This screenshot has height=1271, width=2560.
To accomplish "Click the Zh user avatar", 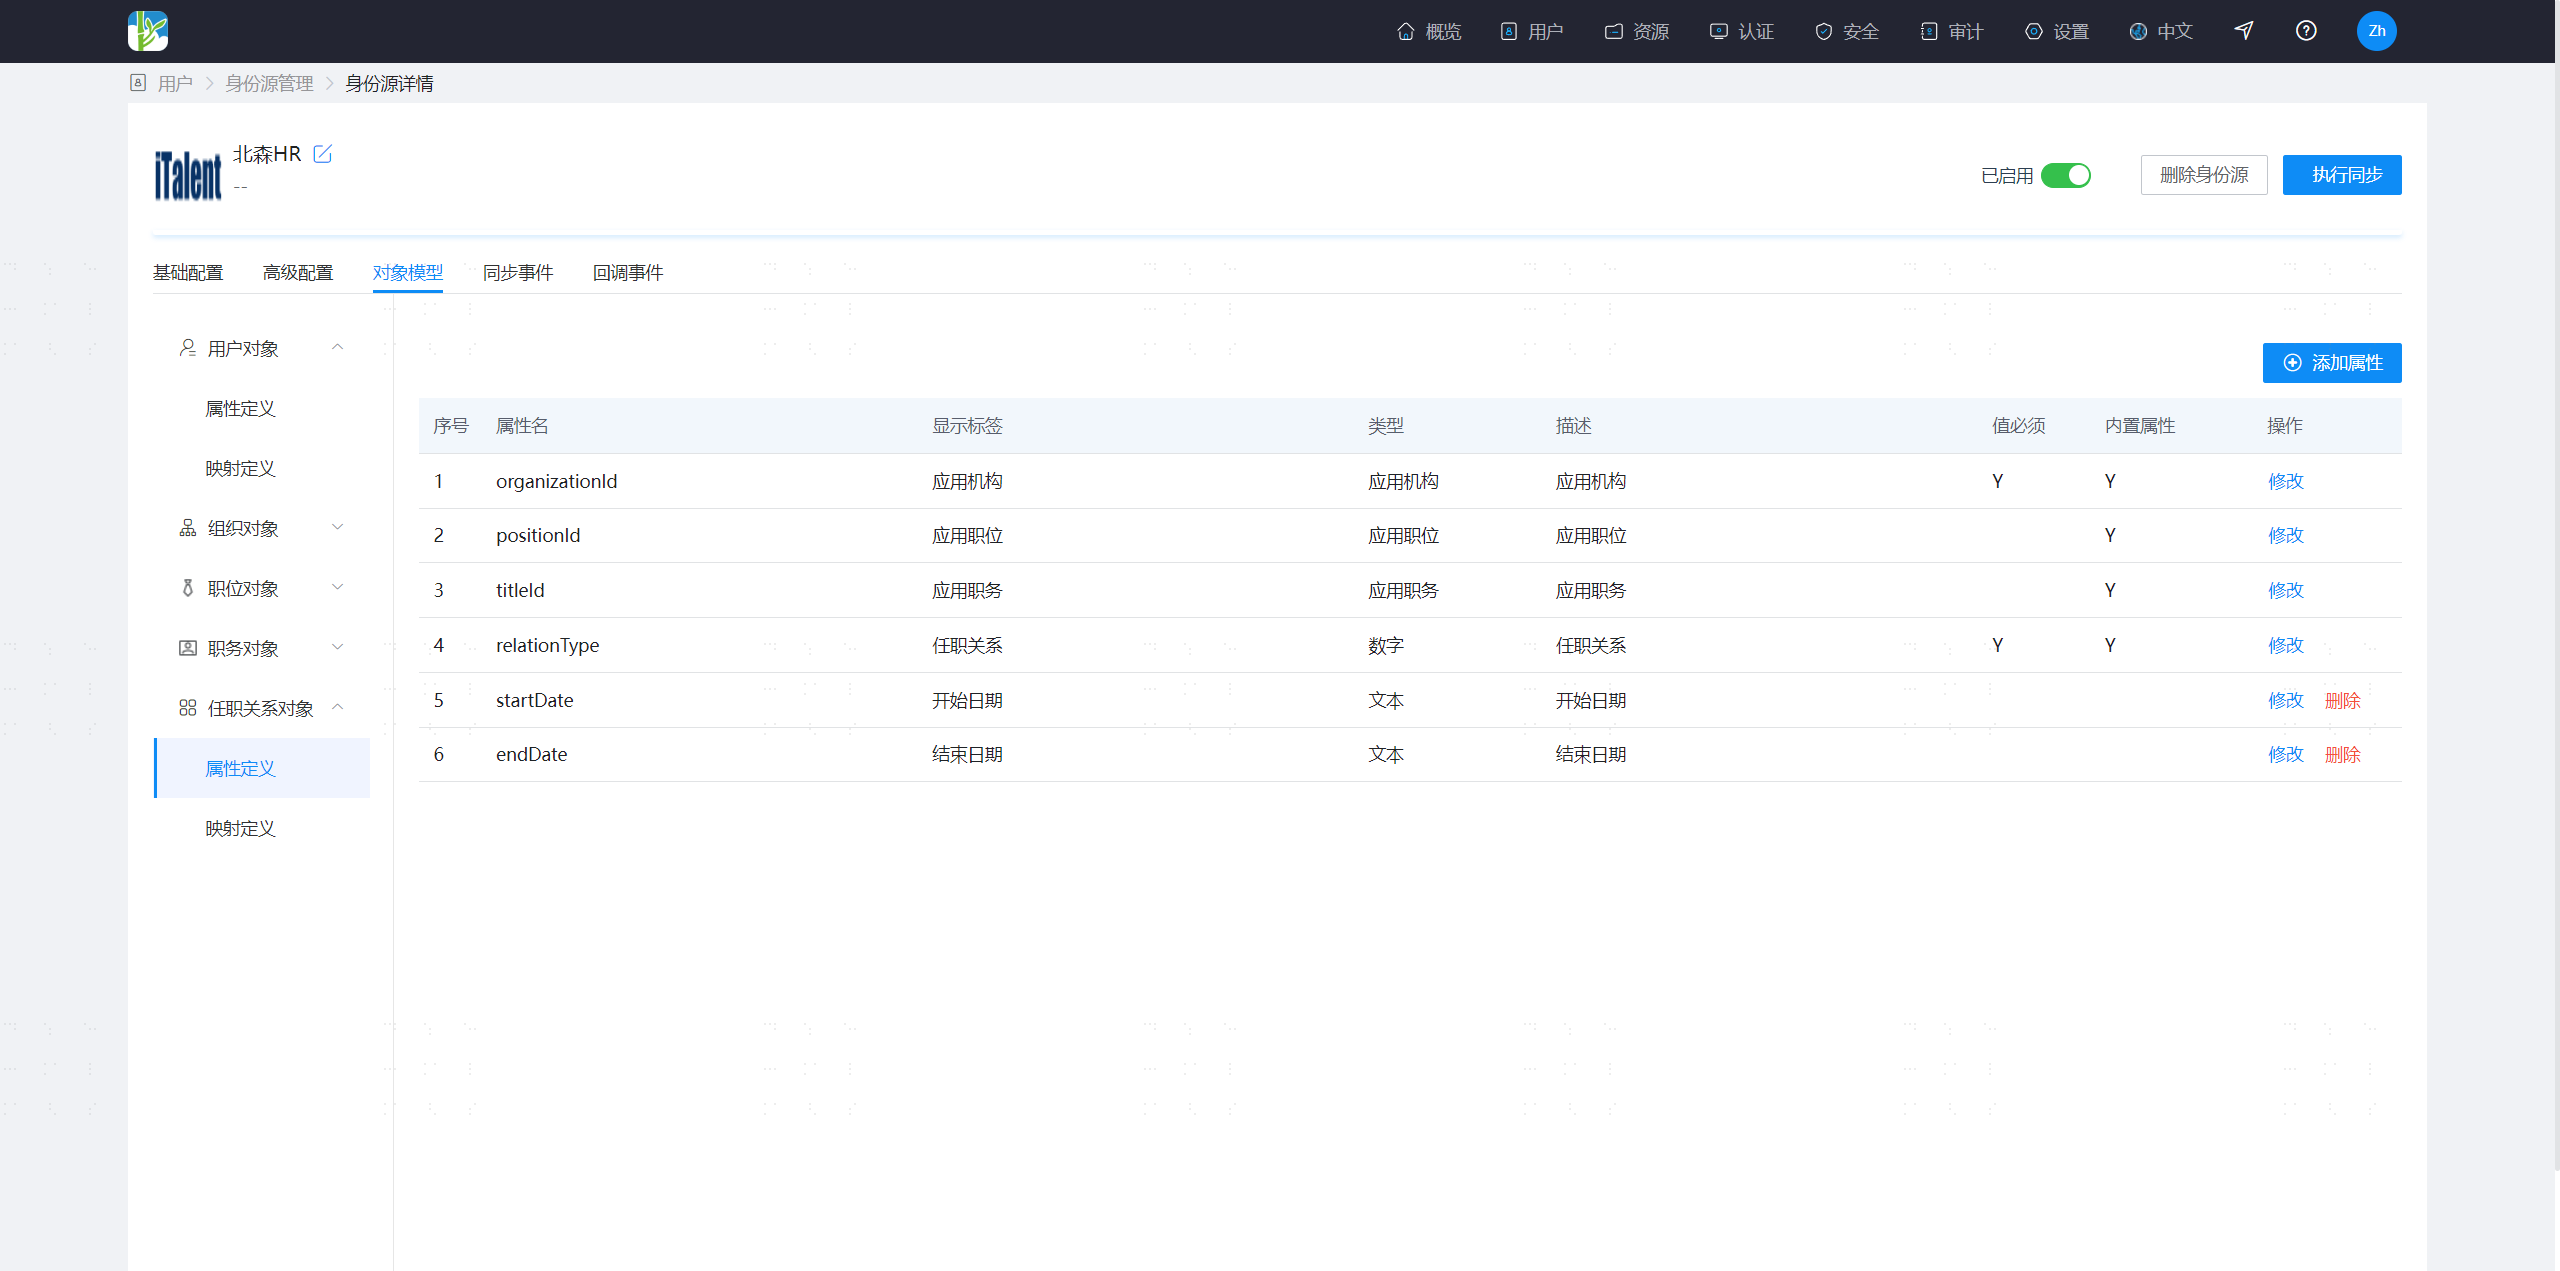I will tap(2376, 31).
